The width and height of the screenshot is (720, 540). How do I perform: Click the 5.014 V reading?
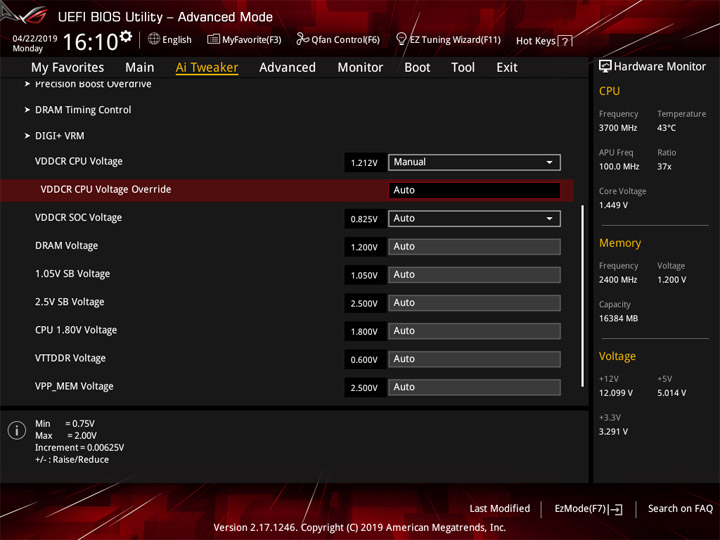672,393
